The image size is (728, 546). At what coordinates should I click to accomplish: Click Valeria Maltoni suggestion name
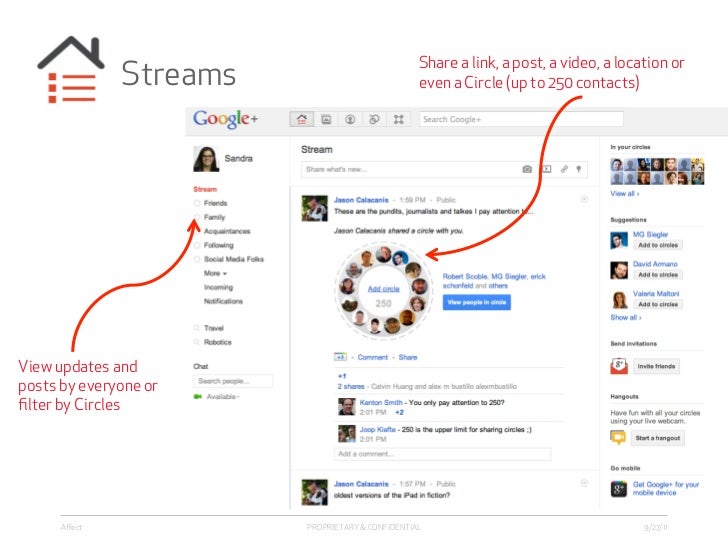pos(656,294)
